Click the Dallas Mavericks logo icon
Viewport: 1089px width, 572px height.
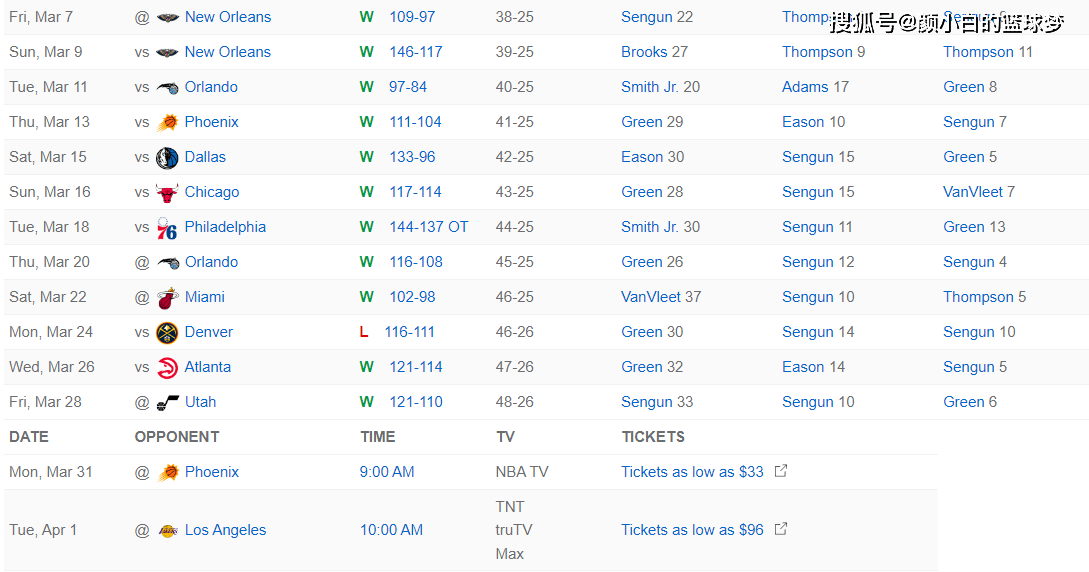(x=167, y=158)
